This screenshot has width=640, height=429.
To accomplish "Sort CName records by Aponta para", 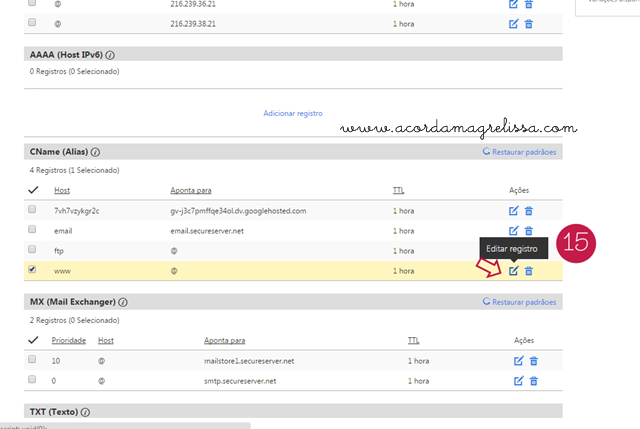I will click(x=191, y=190).
